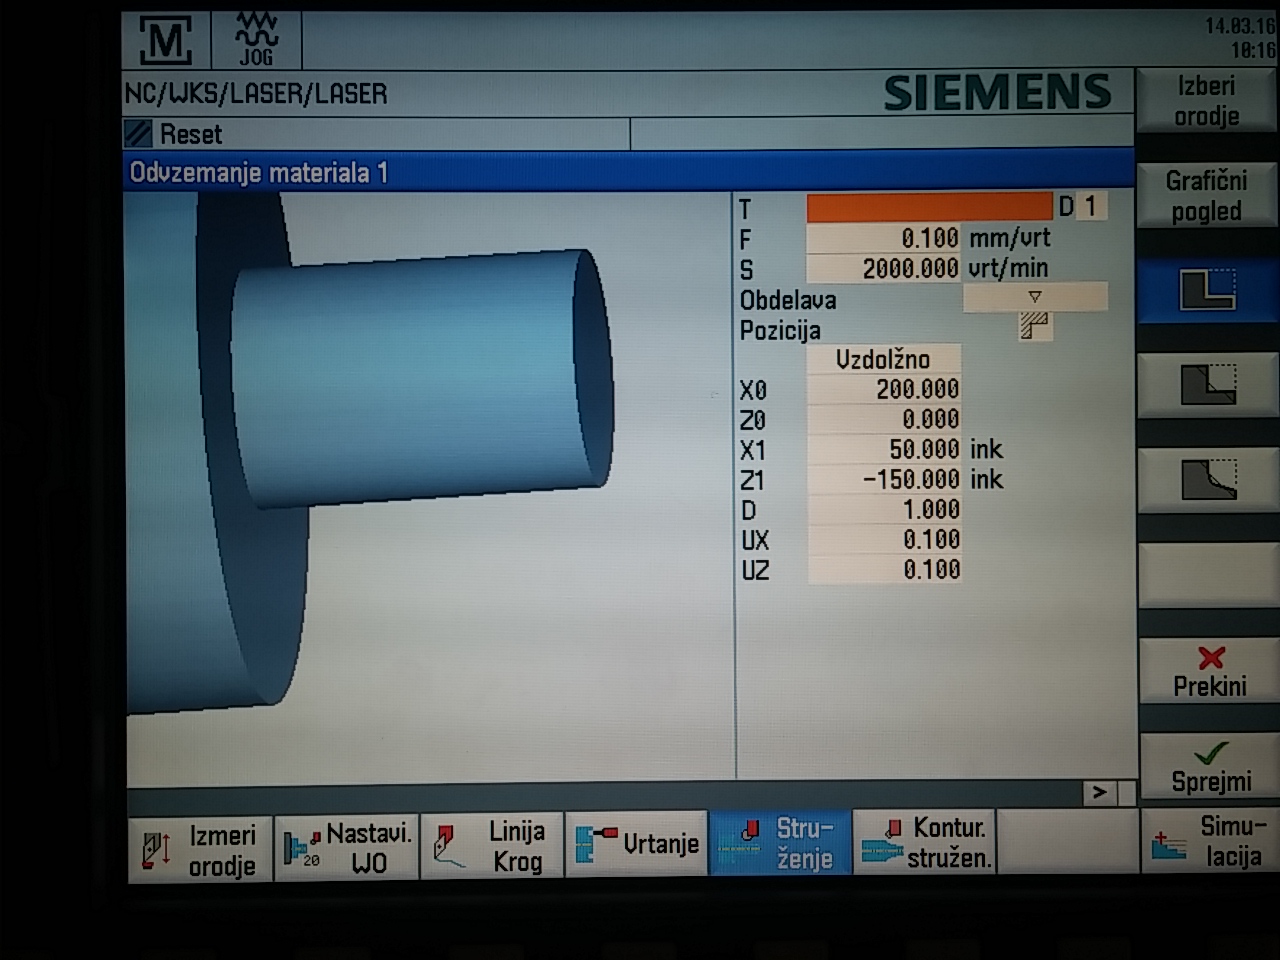Click the orange T tool field
Viewport: 1280px width, 960px height.
point(929,207)
